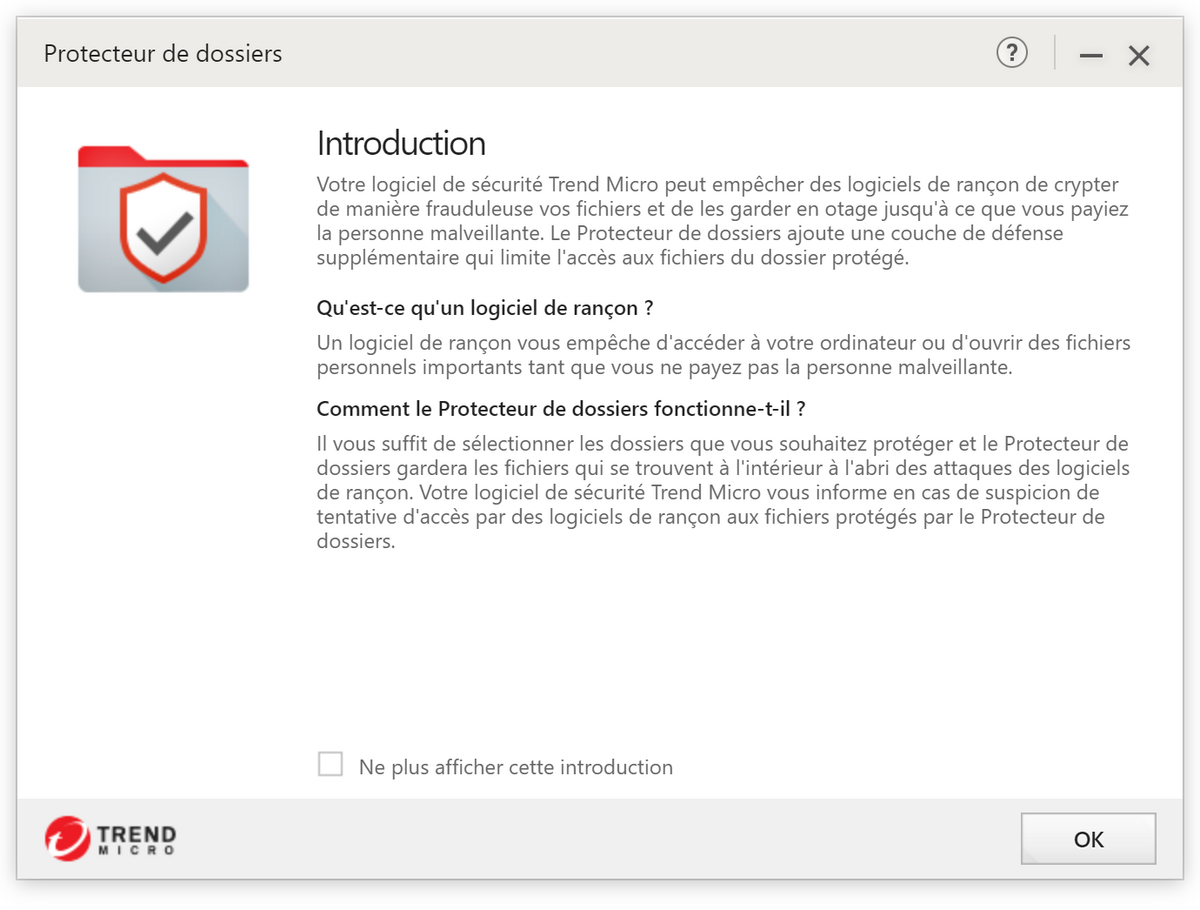Confirm with the OK button
Image resolution: width=1200 pixels, height=910 pixels.
[1088, 839]
